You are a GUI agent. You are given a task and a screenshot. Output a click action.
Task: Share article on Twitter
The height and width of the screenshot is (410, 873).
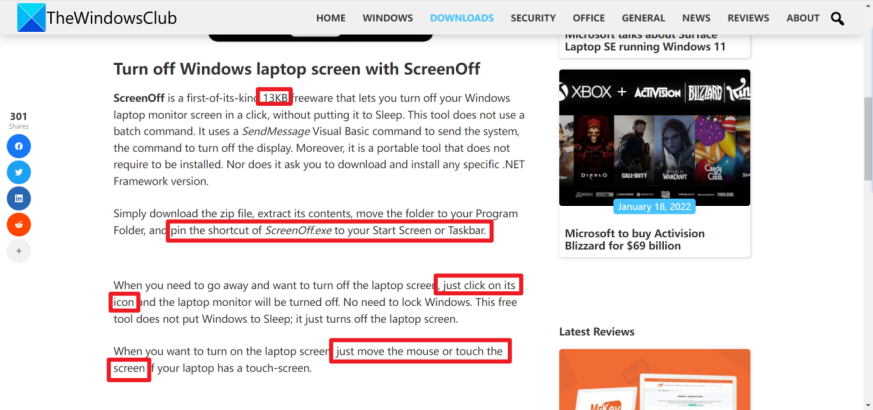point(19,172)
